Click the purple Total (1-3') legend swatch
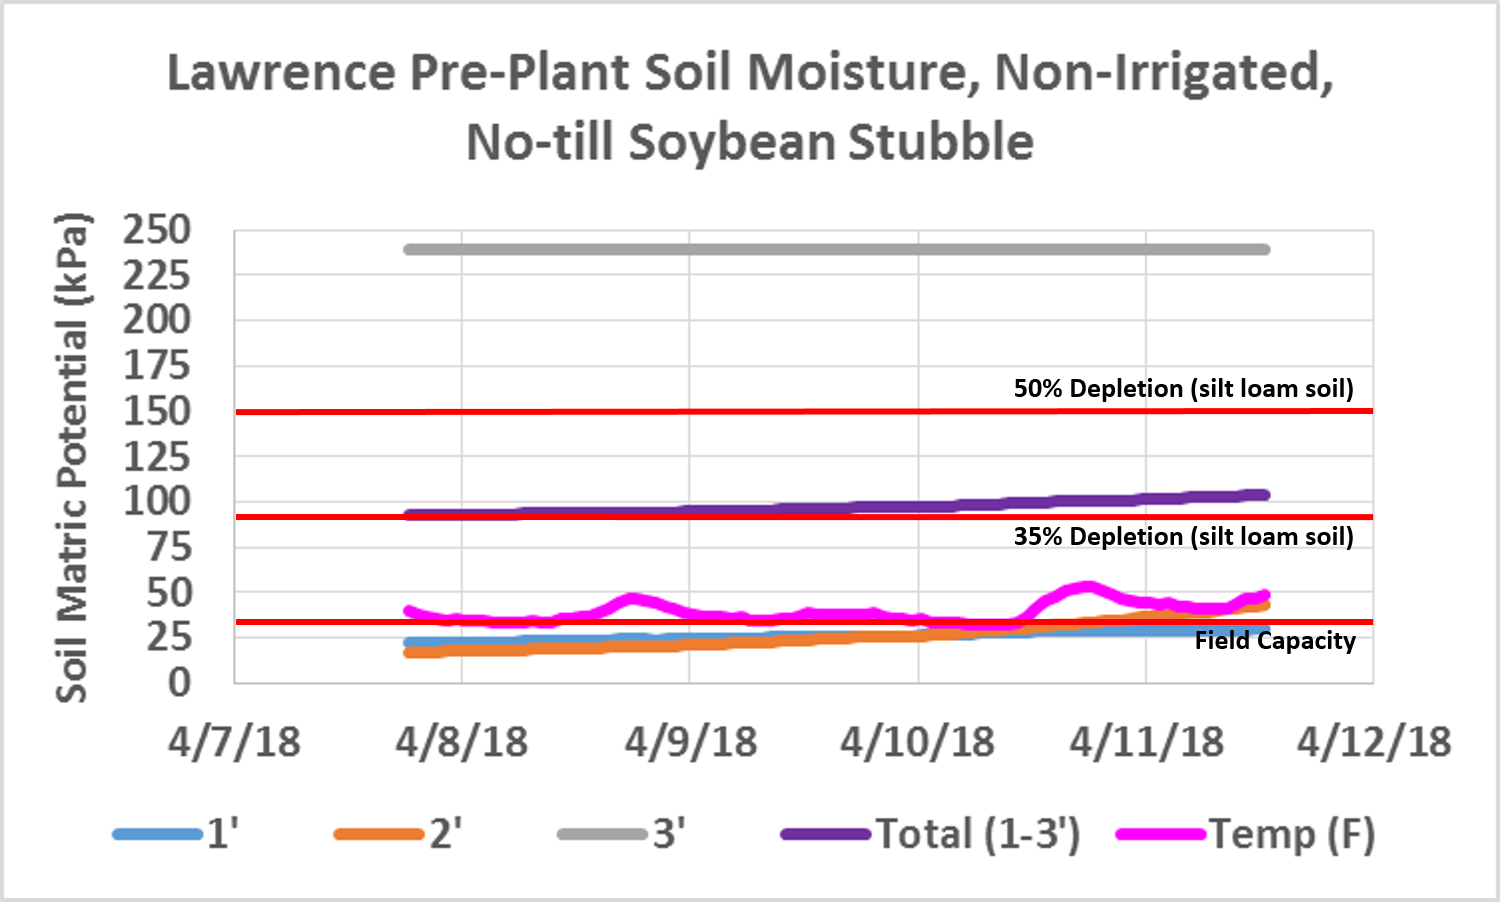The height and width of the screenshot is (902, 1500). pyautogui.click(x=825, y=834)
